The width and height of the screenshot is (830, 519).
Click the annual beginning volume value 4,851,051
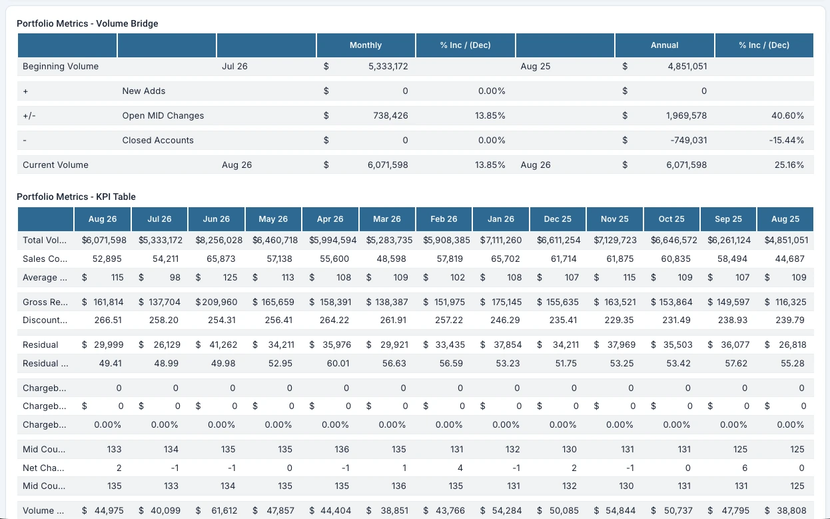687,66
